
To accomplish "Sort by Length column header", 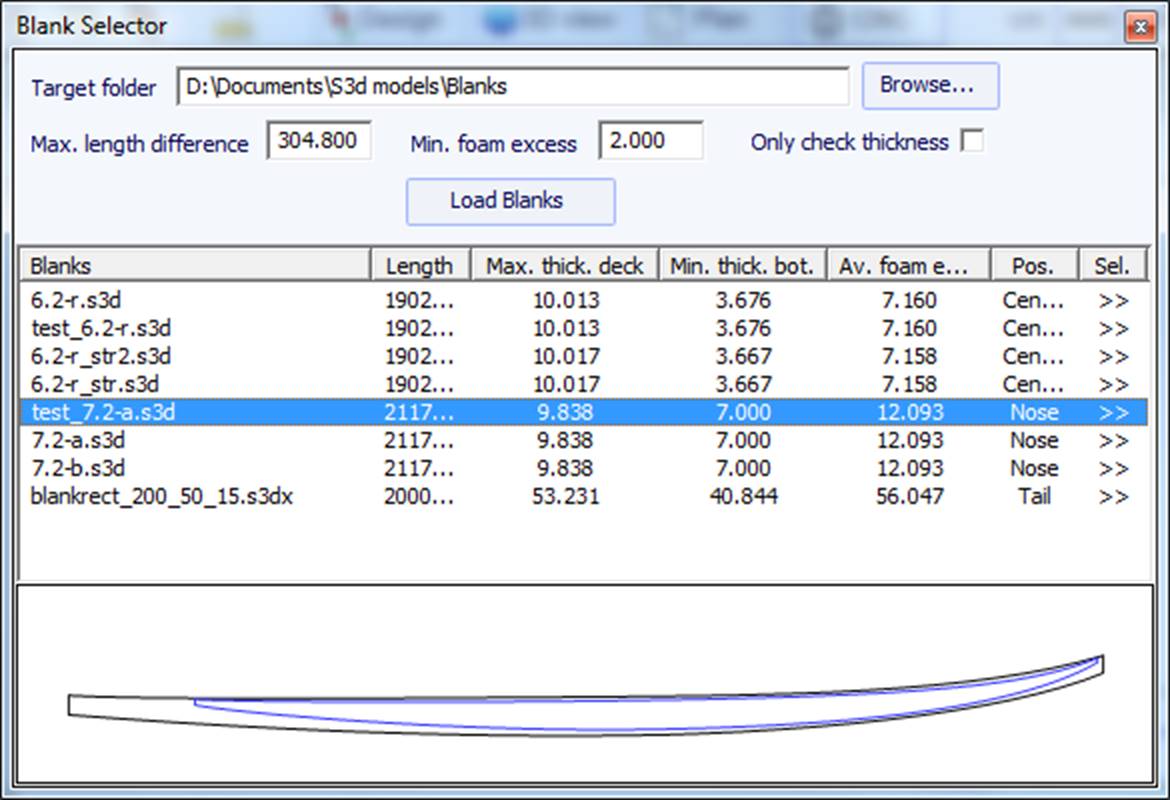I will (420, 266).
